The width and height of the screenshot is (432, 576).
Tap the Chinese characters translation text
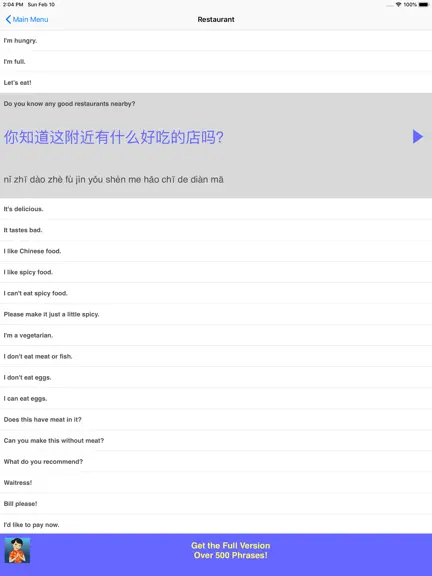coord(114,137)
